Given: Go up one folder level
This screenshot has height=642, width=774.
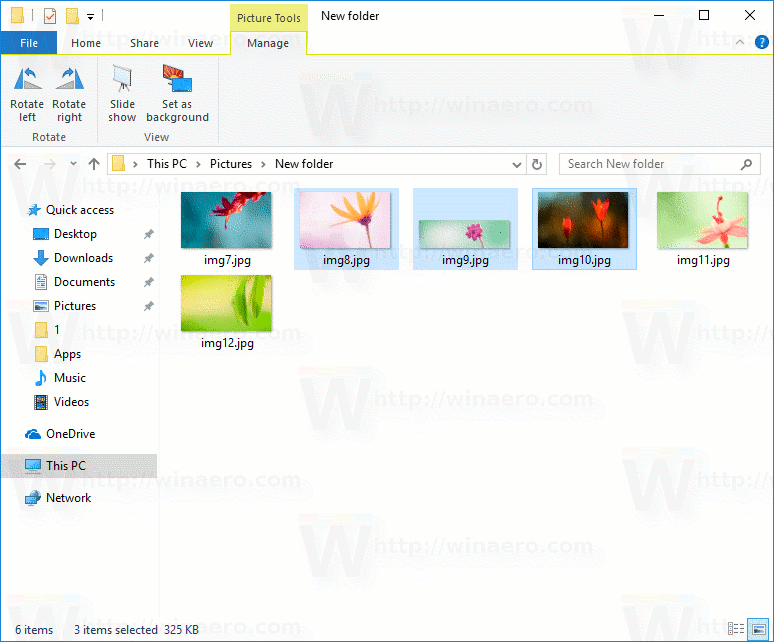Looking at the screenshot, I should 94,164.
